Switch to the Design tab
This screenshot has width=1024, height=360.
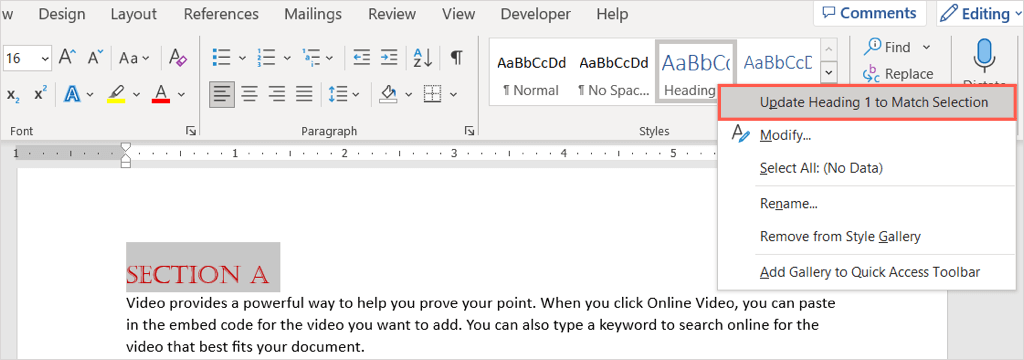[62, 14]
